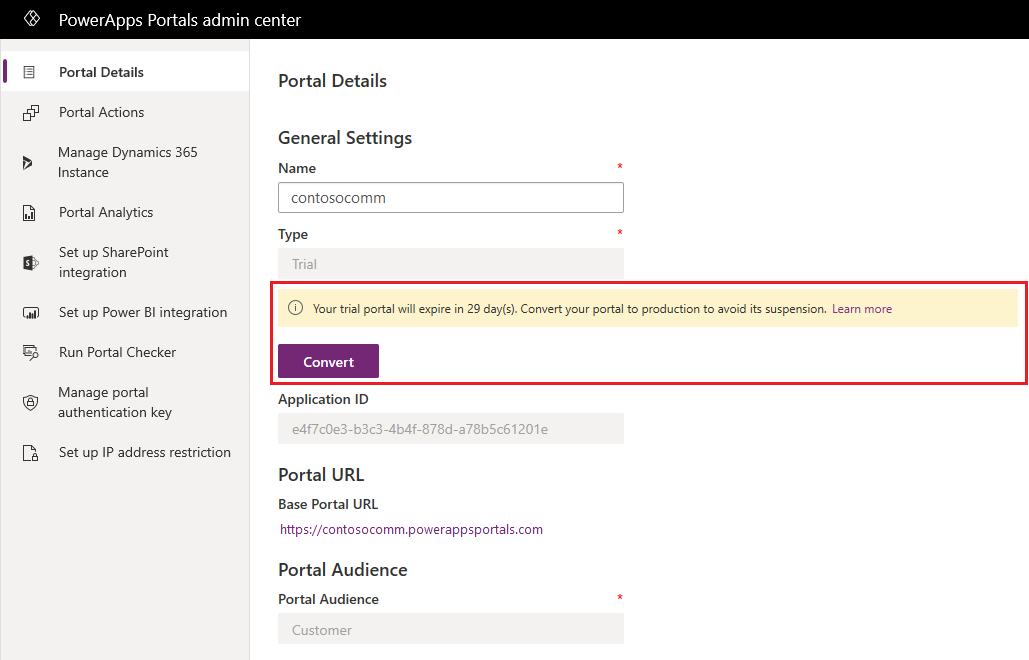This screenshot has width=1029, height=660.
Task: Click the Portal Audience field showing Customer
Action: tap(451, 629)
